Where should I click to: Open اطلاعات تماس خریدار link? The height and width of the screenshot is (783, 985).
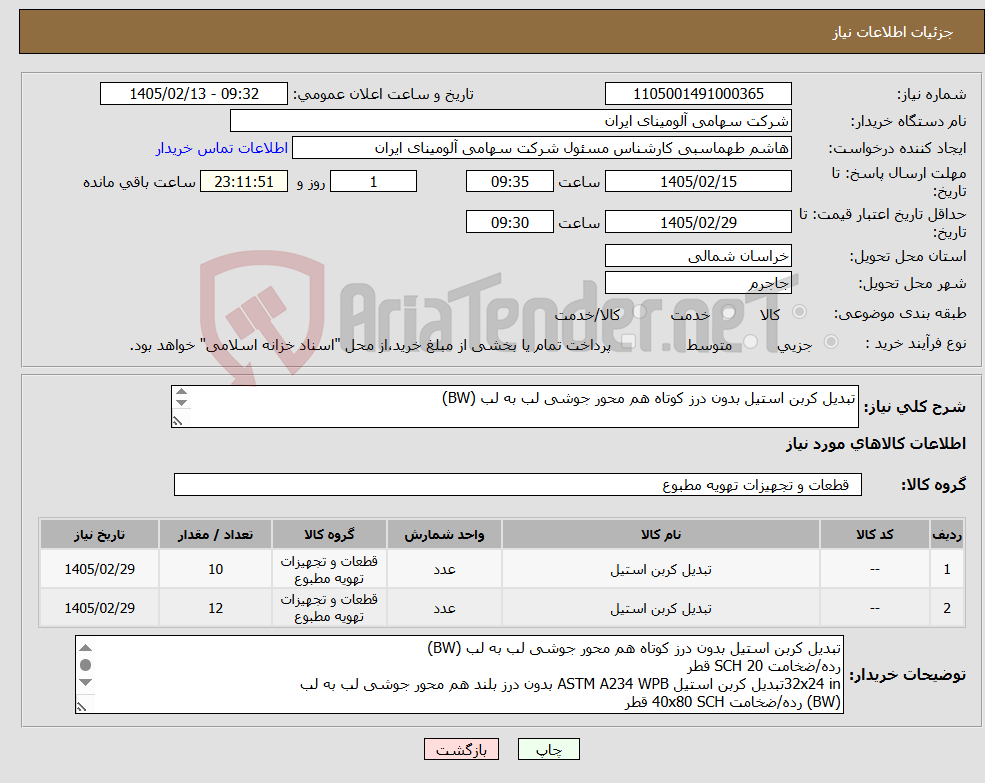(222, 148)
